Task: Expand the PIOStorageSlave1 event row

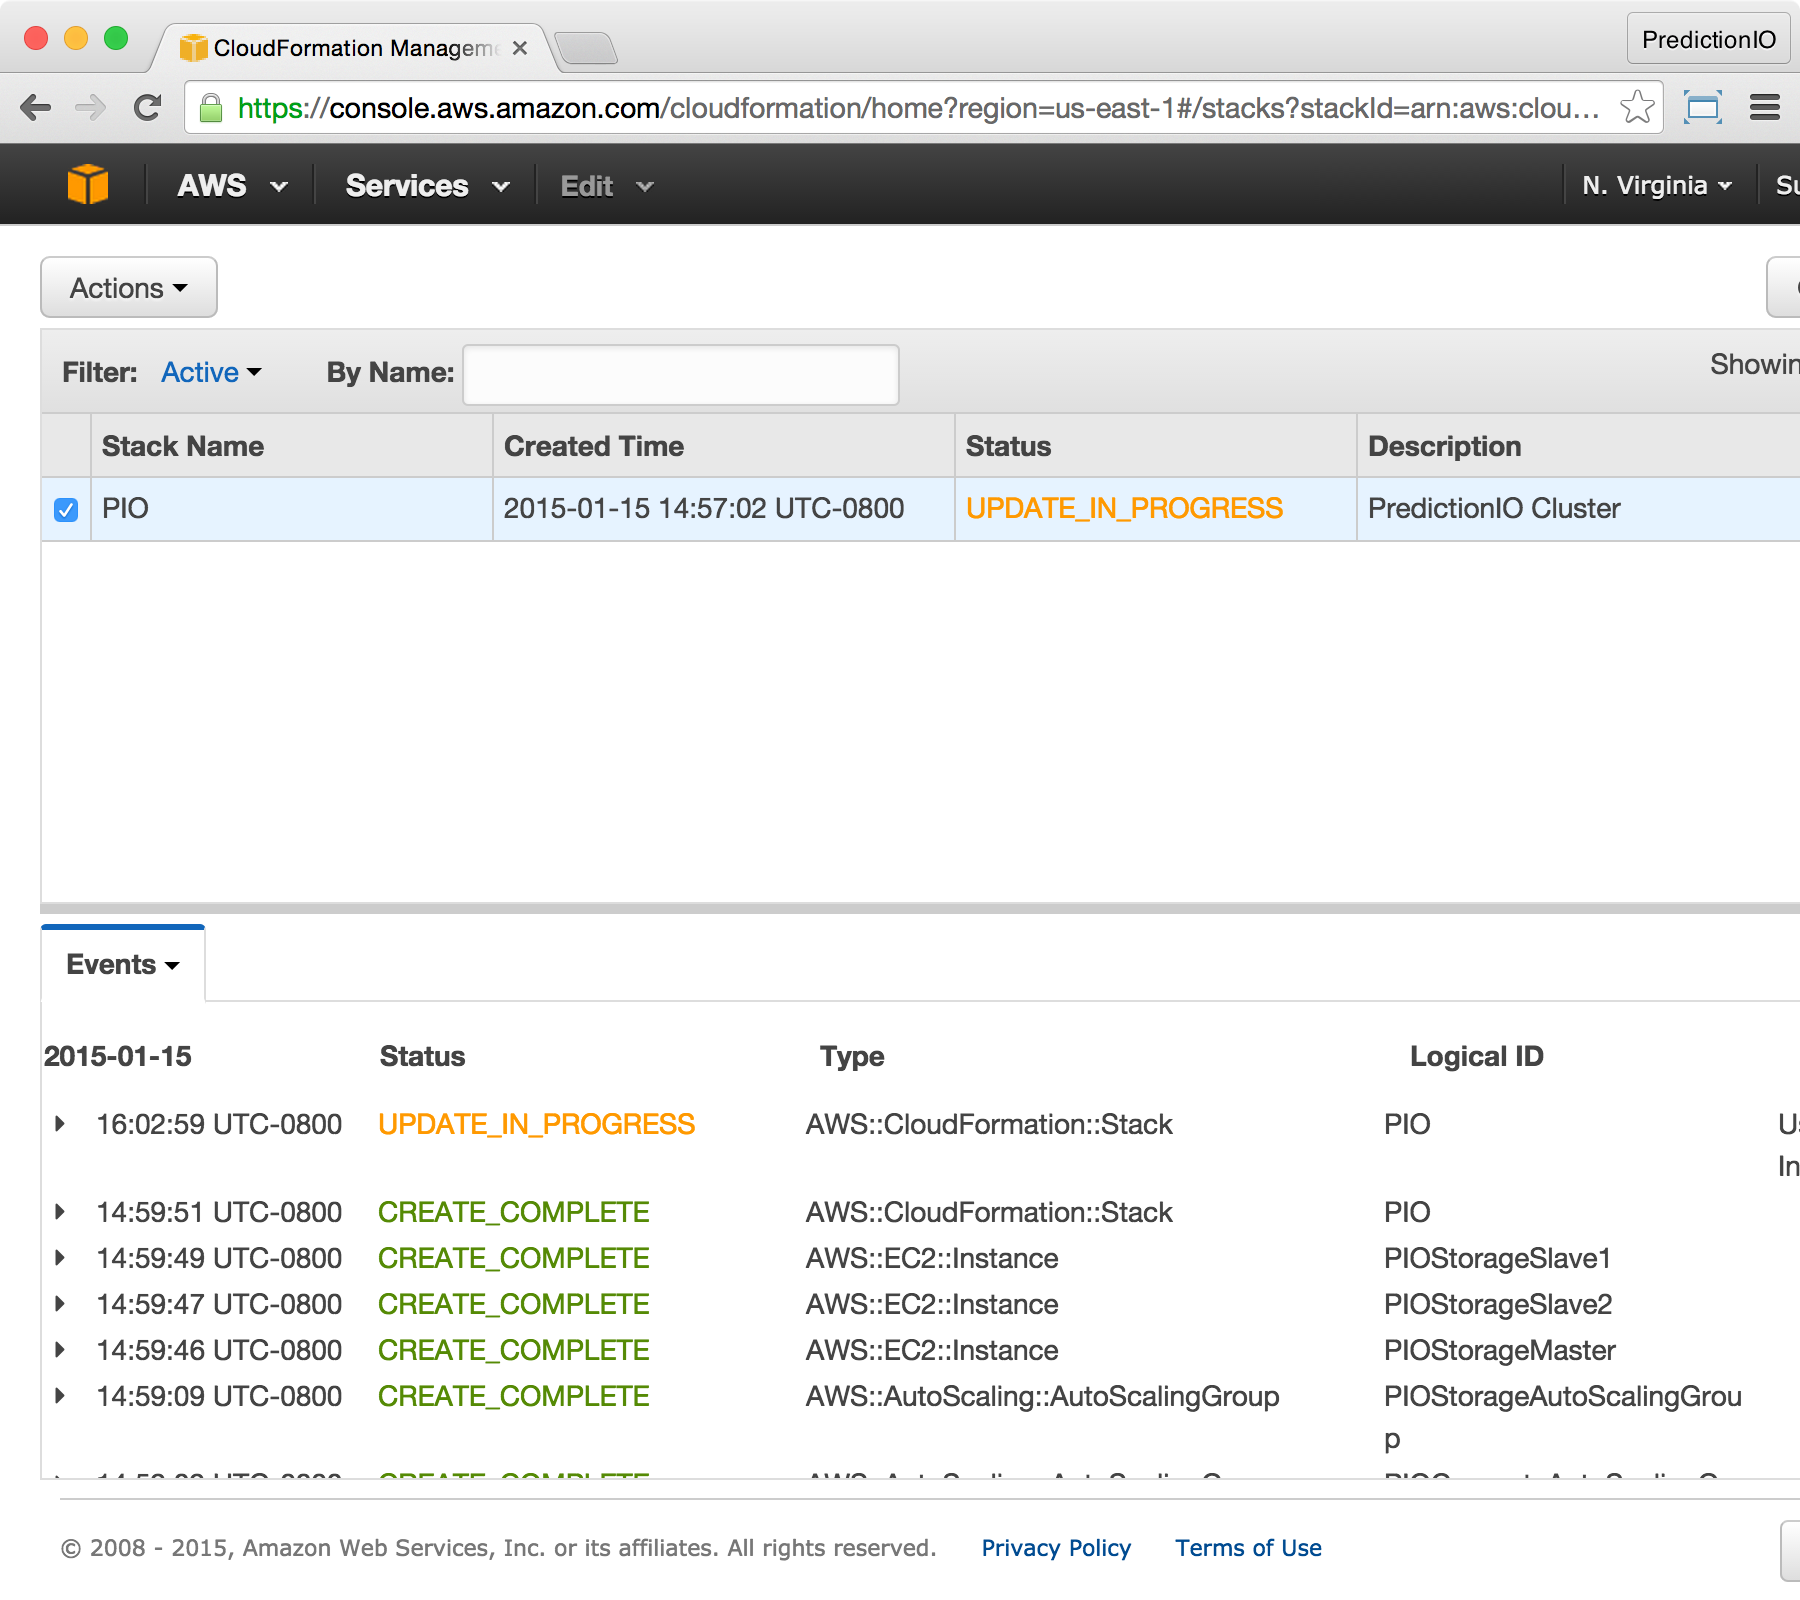Action: (x=60, y=1258)
